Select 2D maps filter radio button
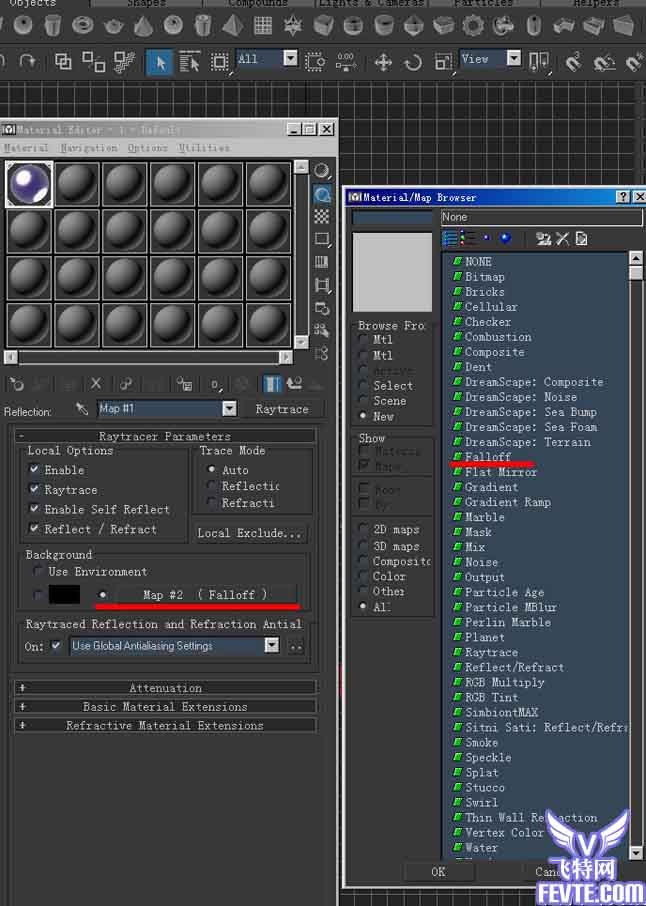Viewport: 646px width, 906px height. (x=363, y=529)
